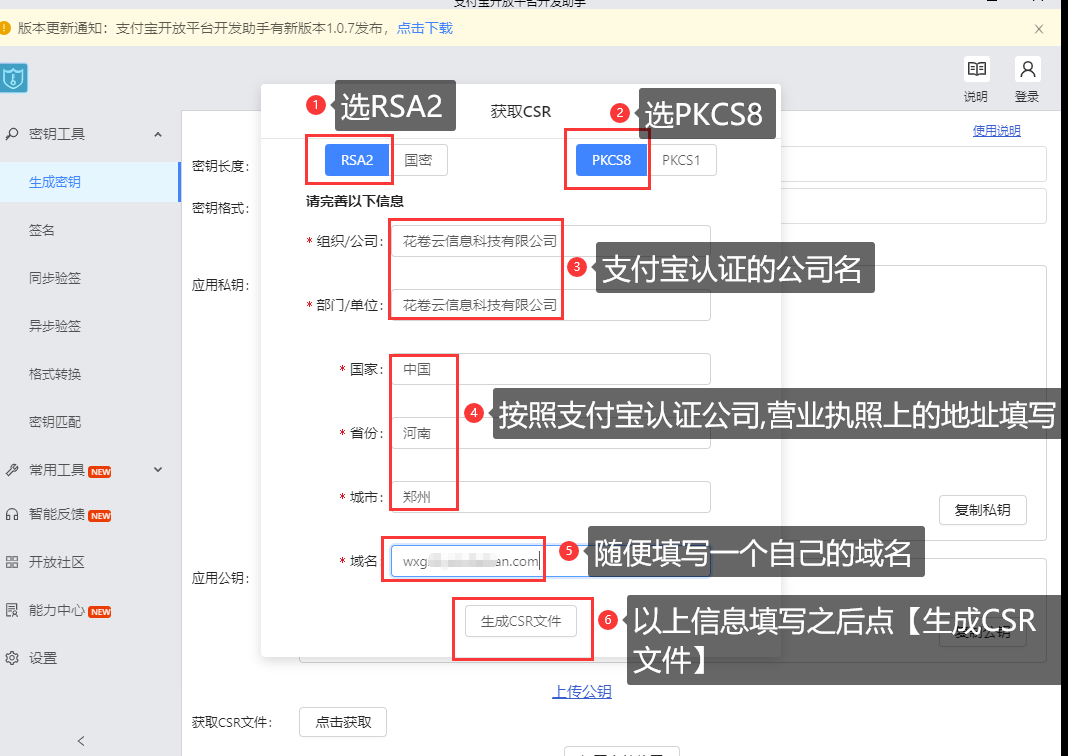Click the 智能反馈 NEW badge
The width and height of the screenshot is (1068, 756).
point(100,516)
